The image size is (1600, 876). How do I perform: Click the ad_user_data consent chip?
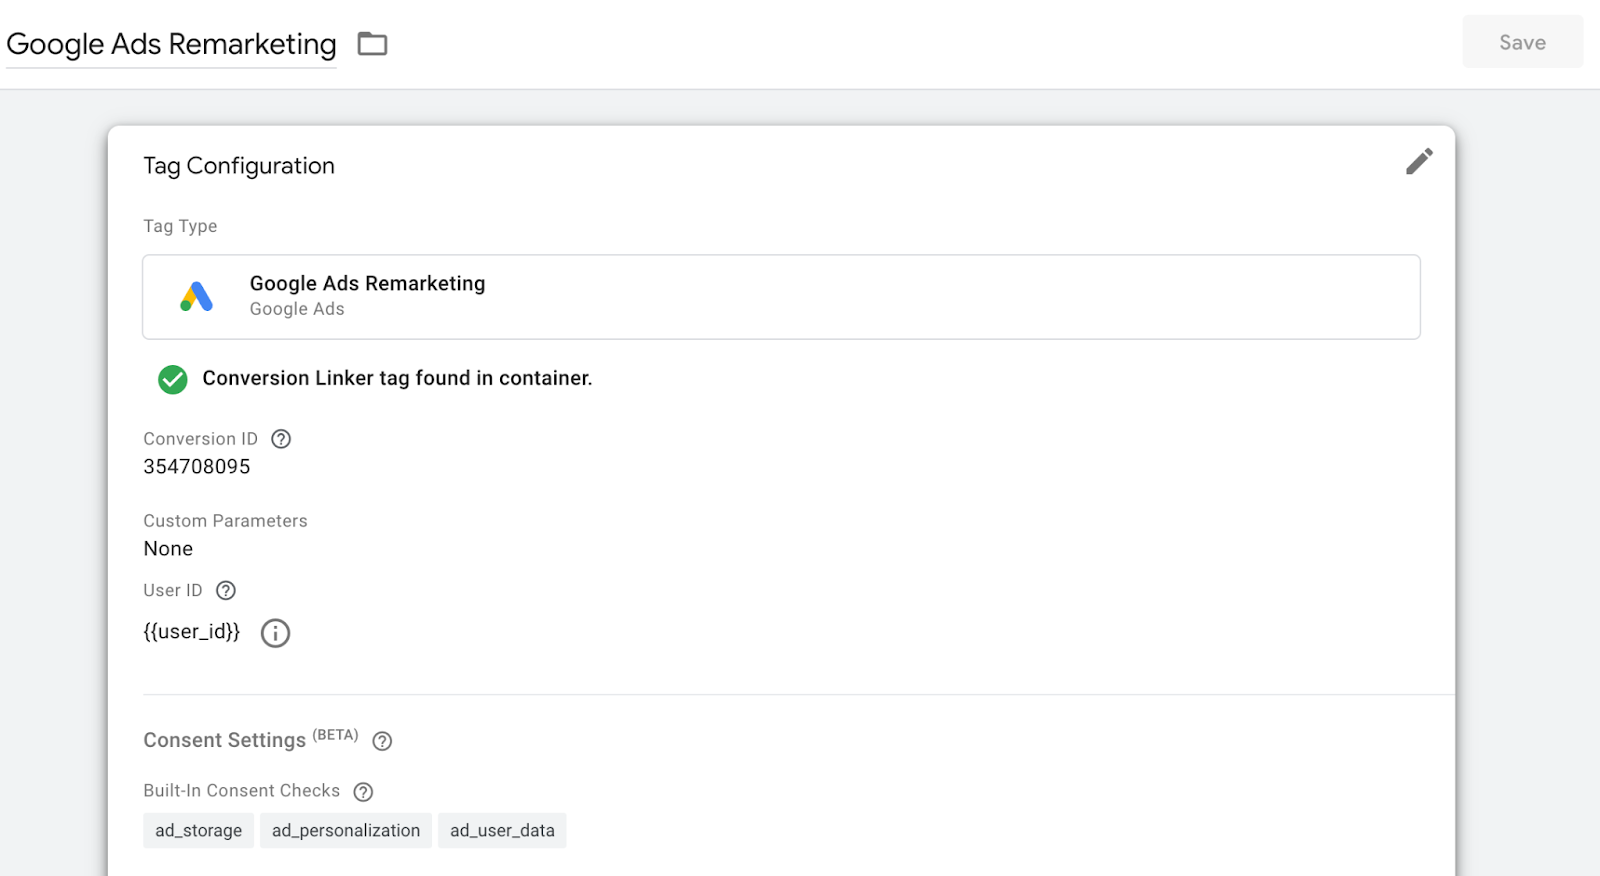(502, 830)
